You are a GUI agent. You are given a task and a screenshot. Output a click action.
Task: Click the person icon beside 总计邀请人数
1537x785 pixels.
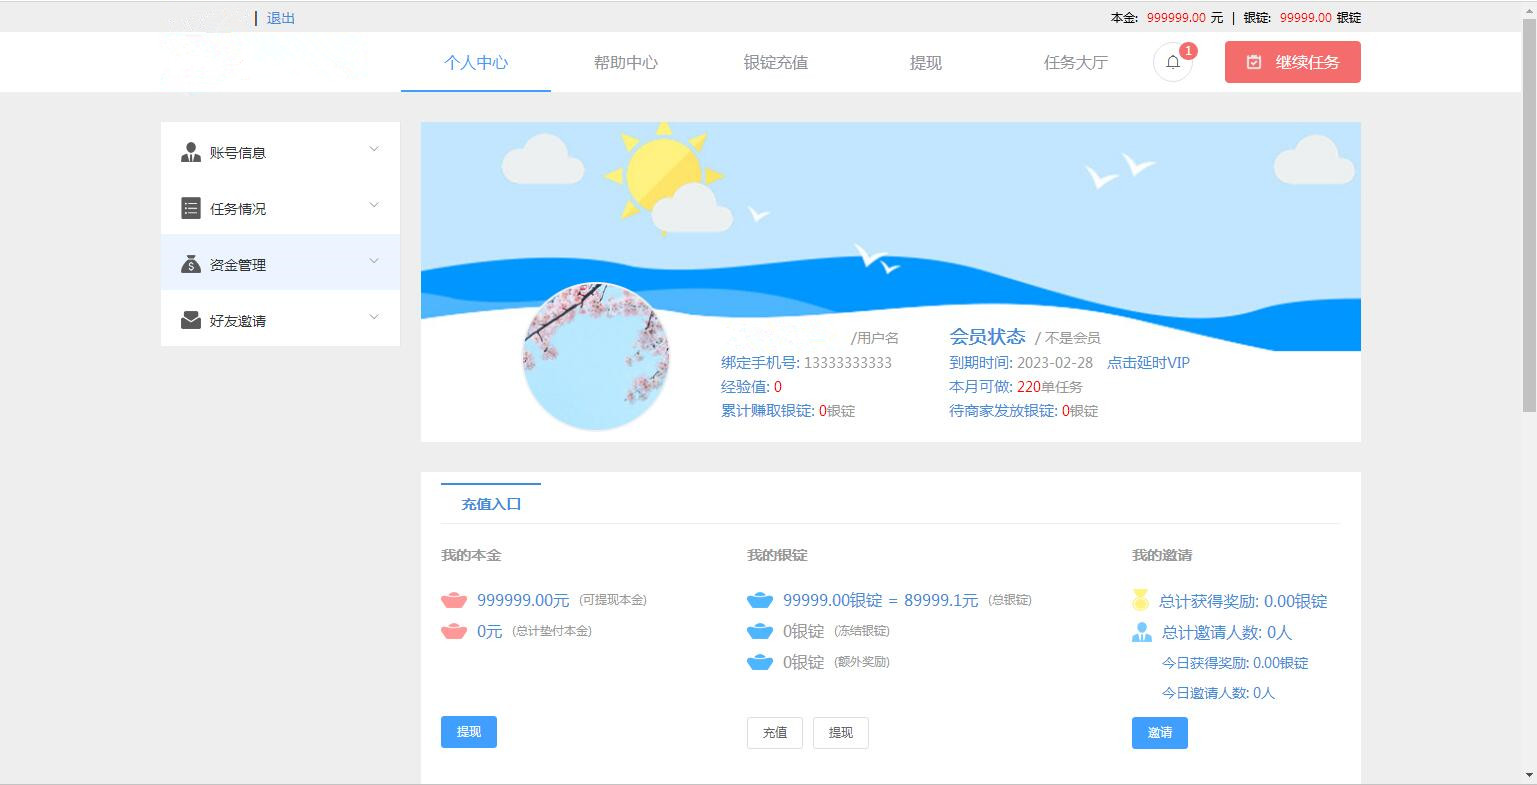(x=1142, y=632)
